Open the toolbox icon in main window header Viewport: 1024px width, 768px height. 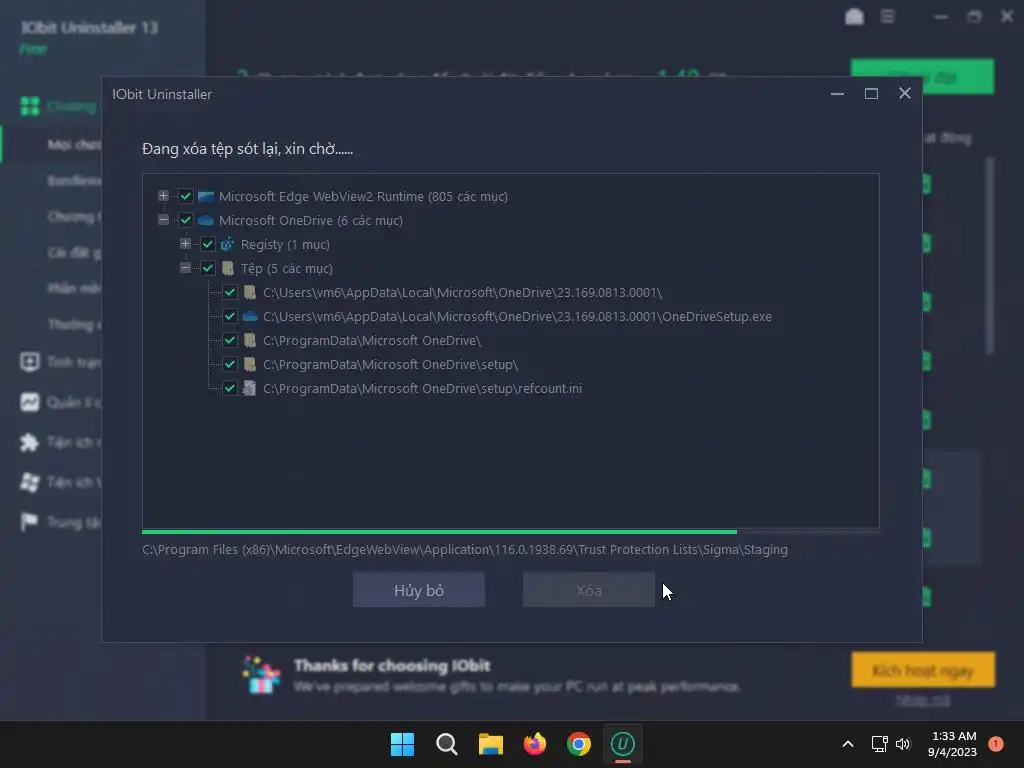coord(854,16)
